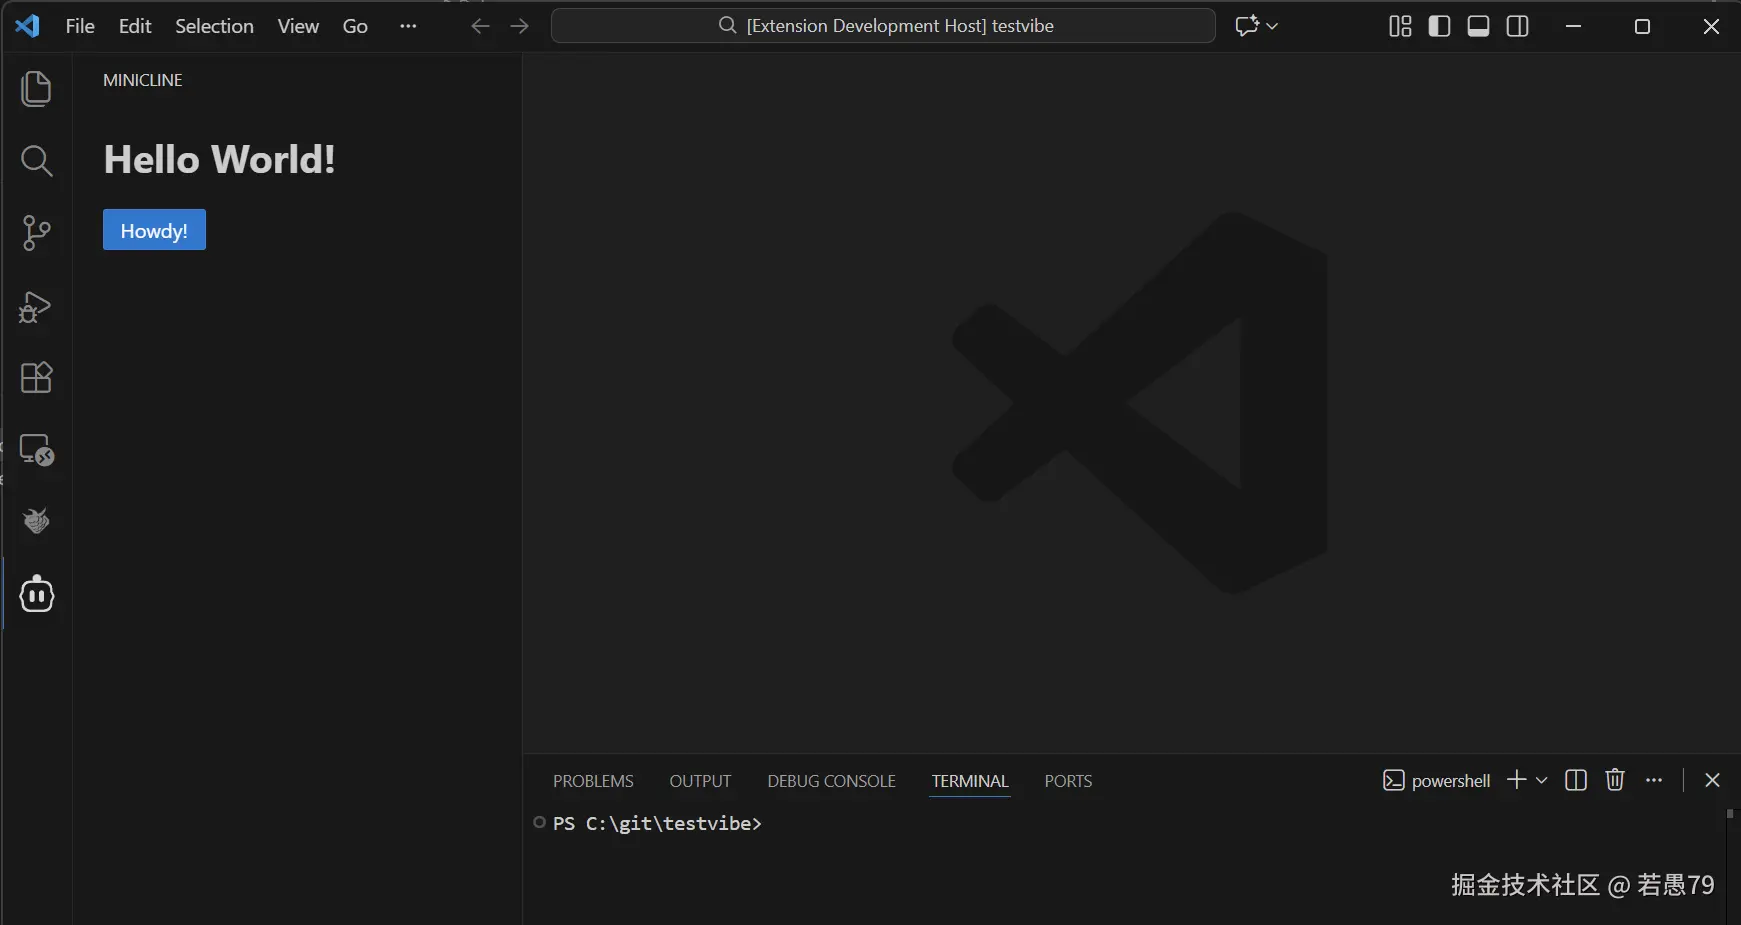Show more menus via title bar ellipsis
This screenshot has width=1741, height=925.
(408, 26)
